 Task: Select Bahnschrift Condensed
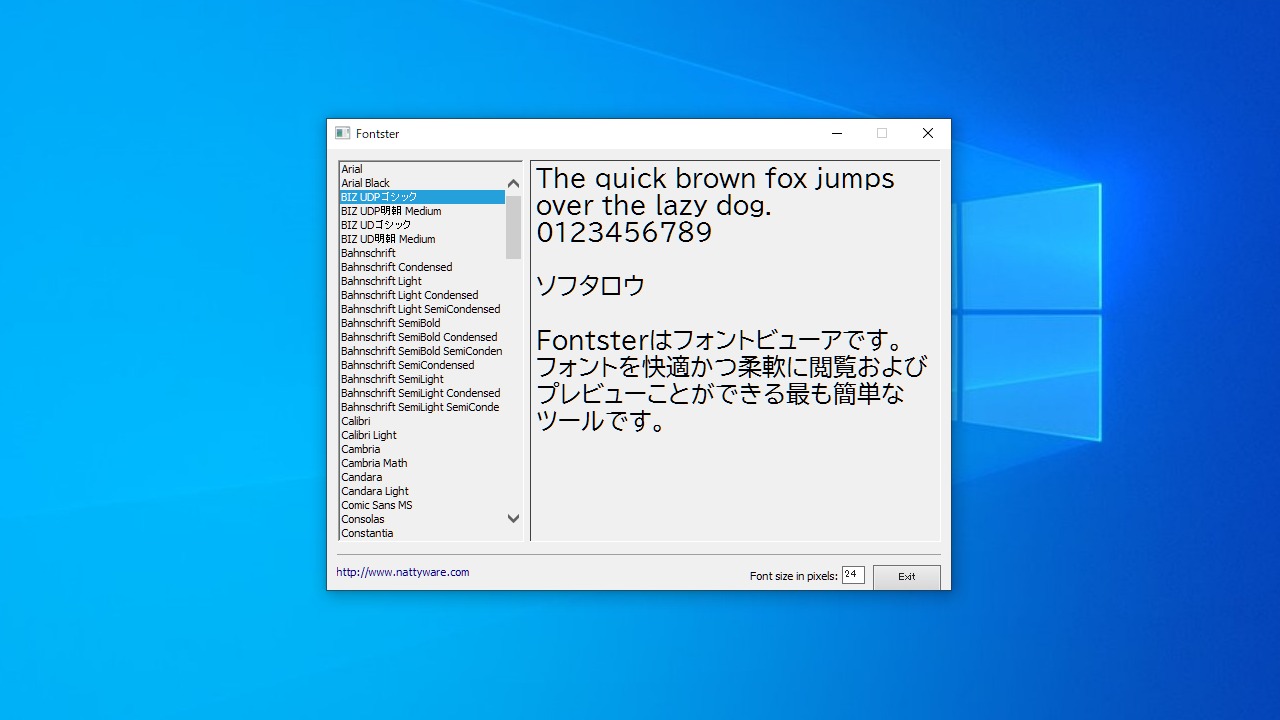pyautogui.click(x=422, y=267)
